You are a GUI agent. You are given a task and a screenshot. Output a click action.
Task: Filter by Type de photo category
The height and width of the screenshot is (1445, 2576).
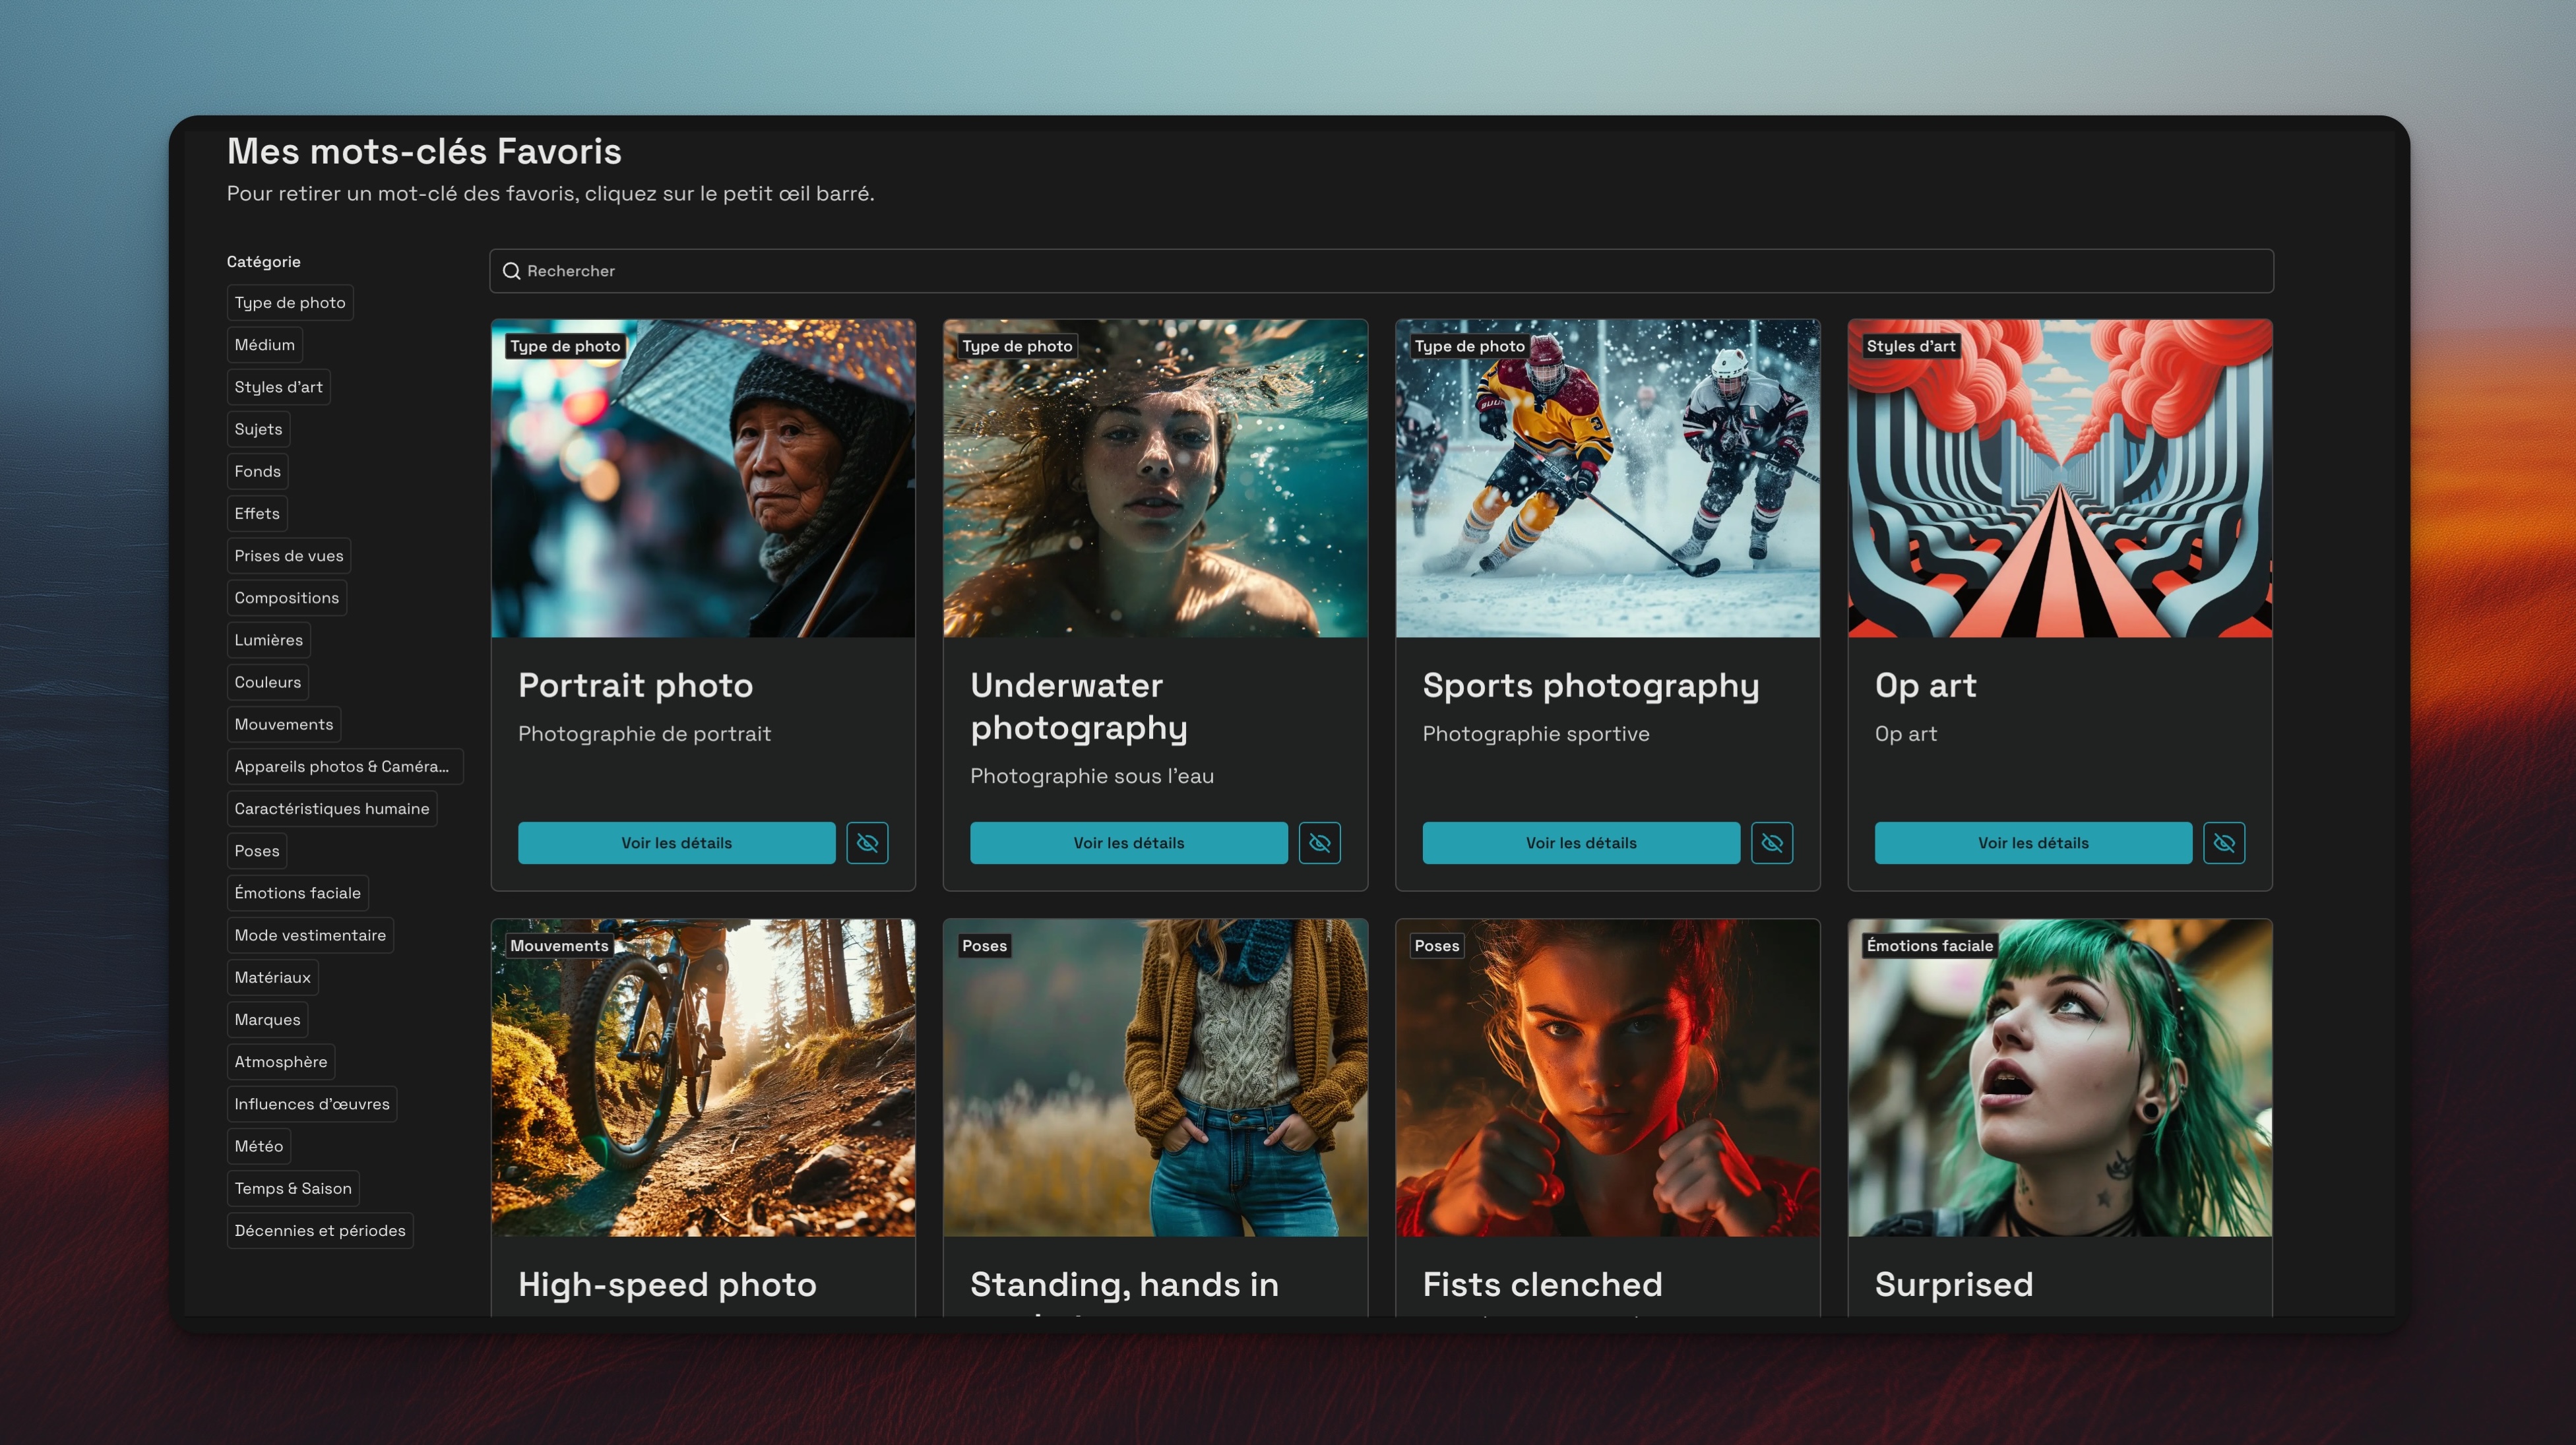289,303
